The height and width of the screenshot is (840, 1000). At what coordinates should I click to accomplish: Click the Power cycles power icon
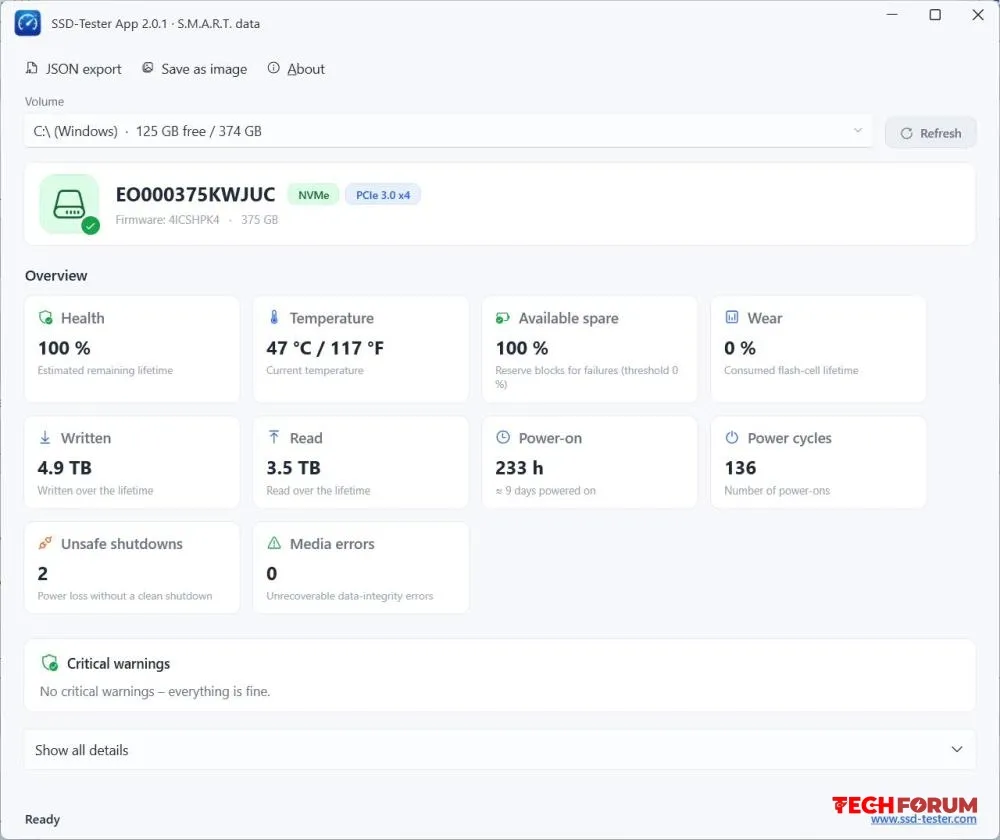point(732,437)
